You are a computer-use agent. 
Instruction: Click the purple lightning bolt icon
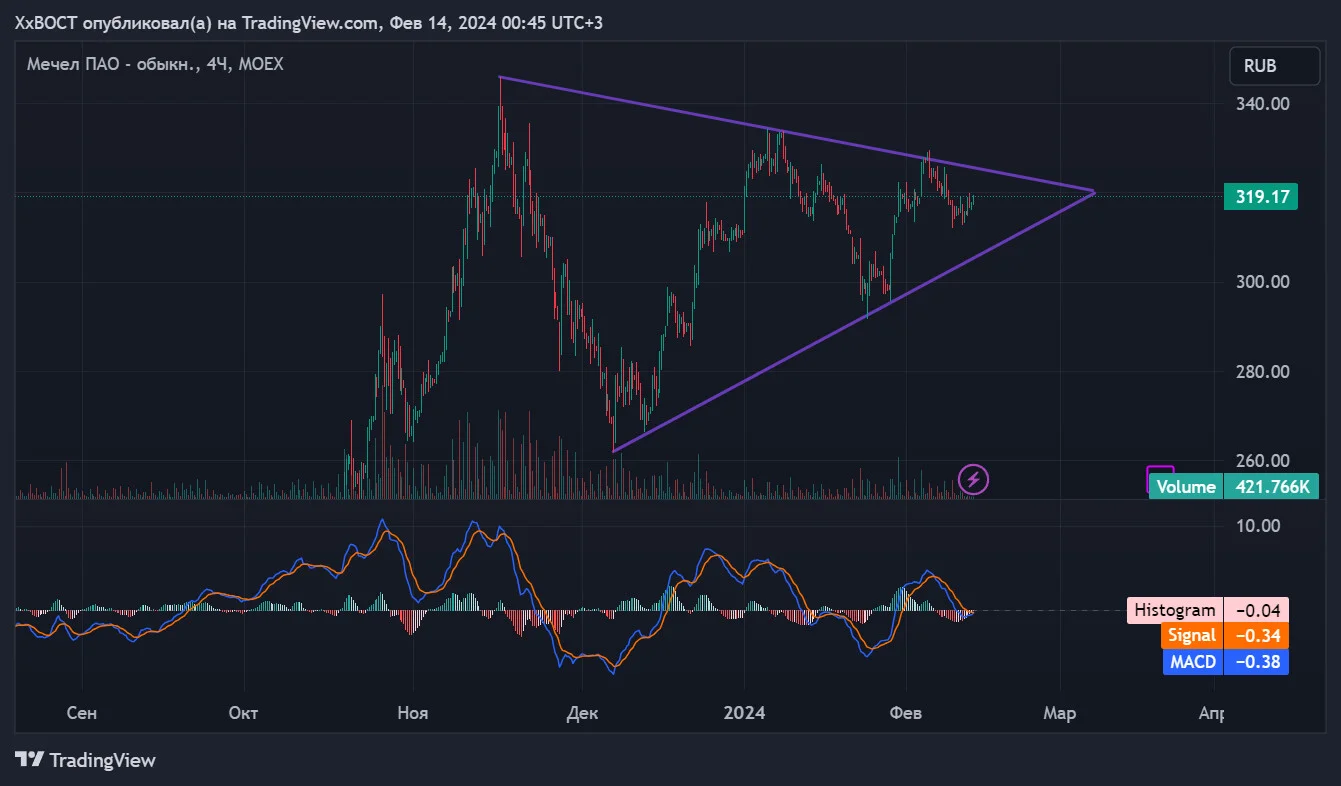973,480
